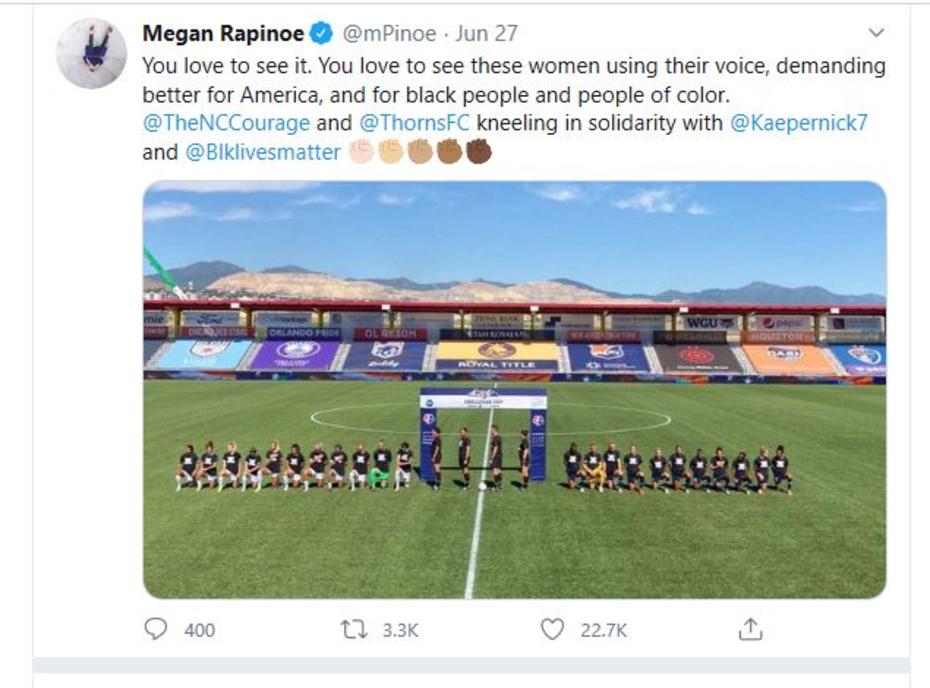Open the @Blklivesmatter mention

263,153
